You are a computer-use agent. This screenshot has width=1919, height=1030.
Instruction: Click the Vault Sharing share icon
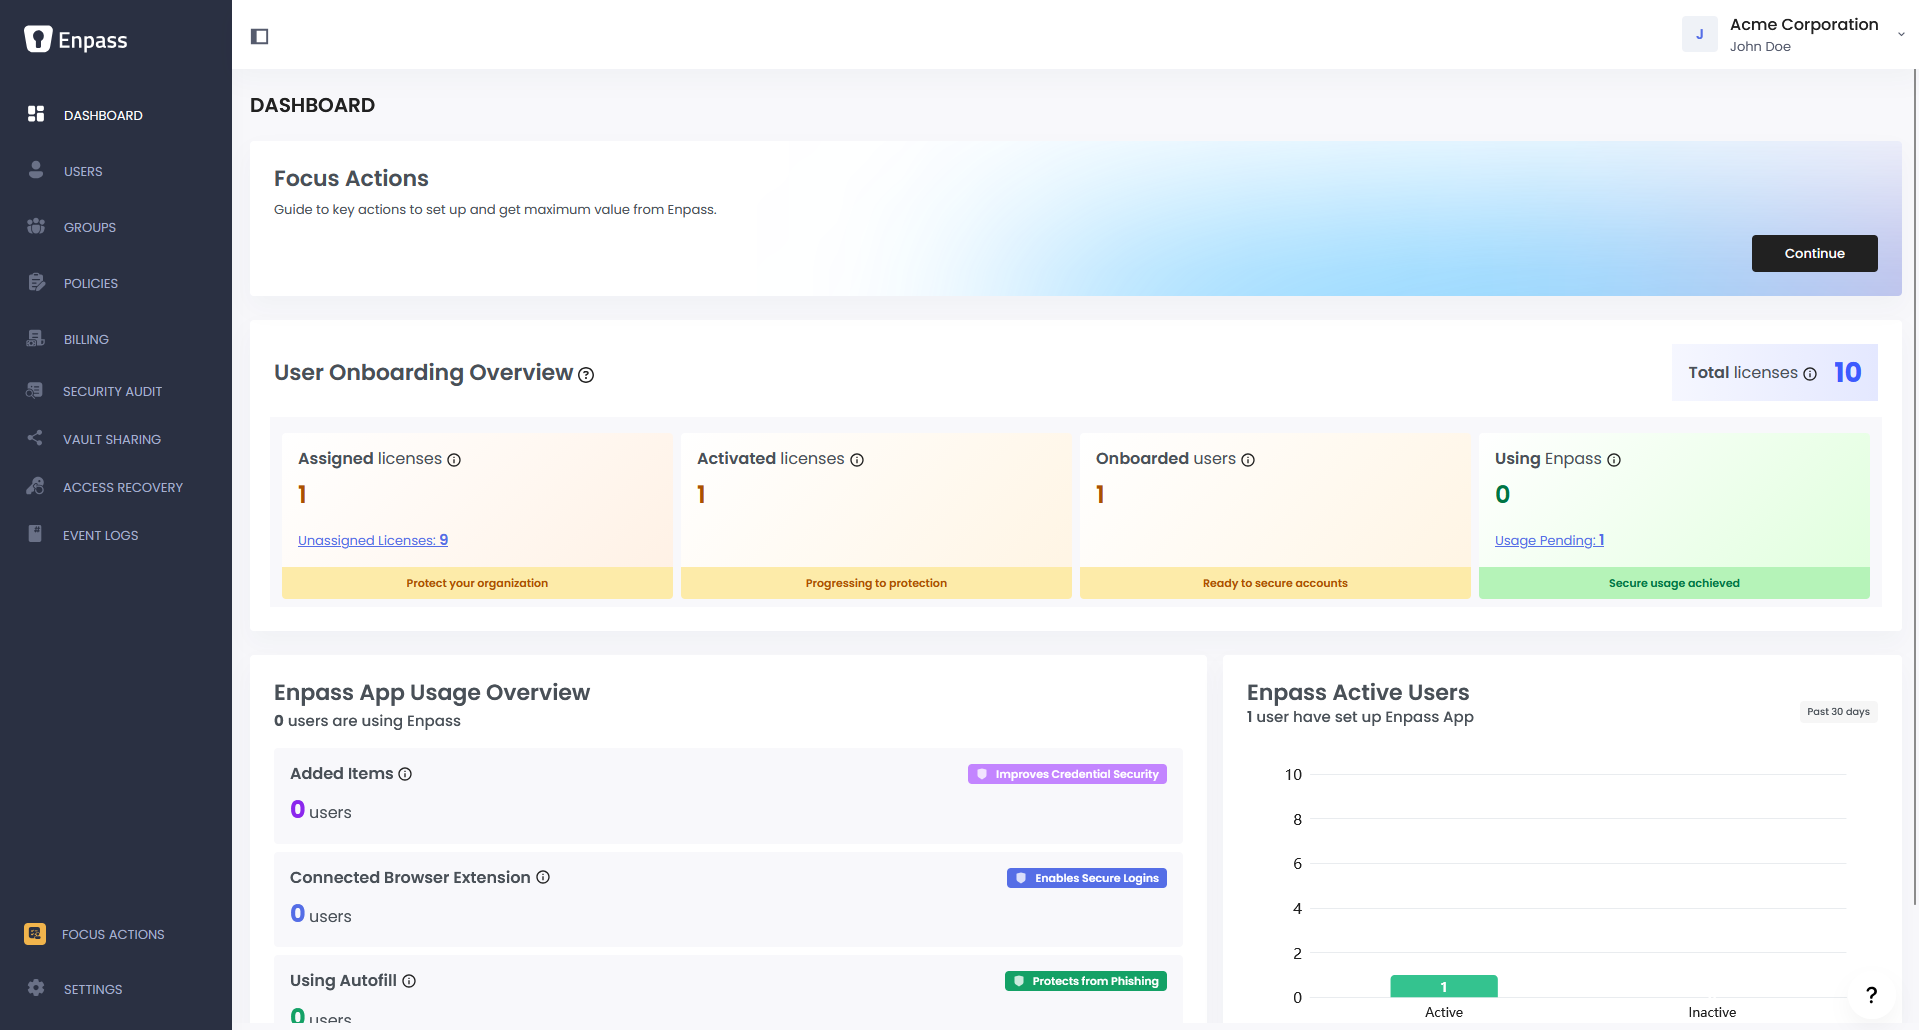(x=35, y=438)
